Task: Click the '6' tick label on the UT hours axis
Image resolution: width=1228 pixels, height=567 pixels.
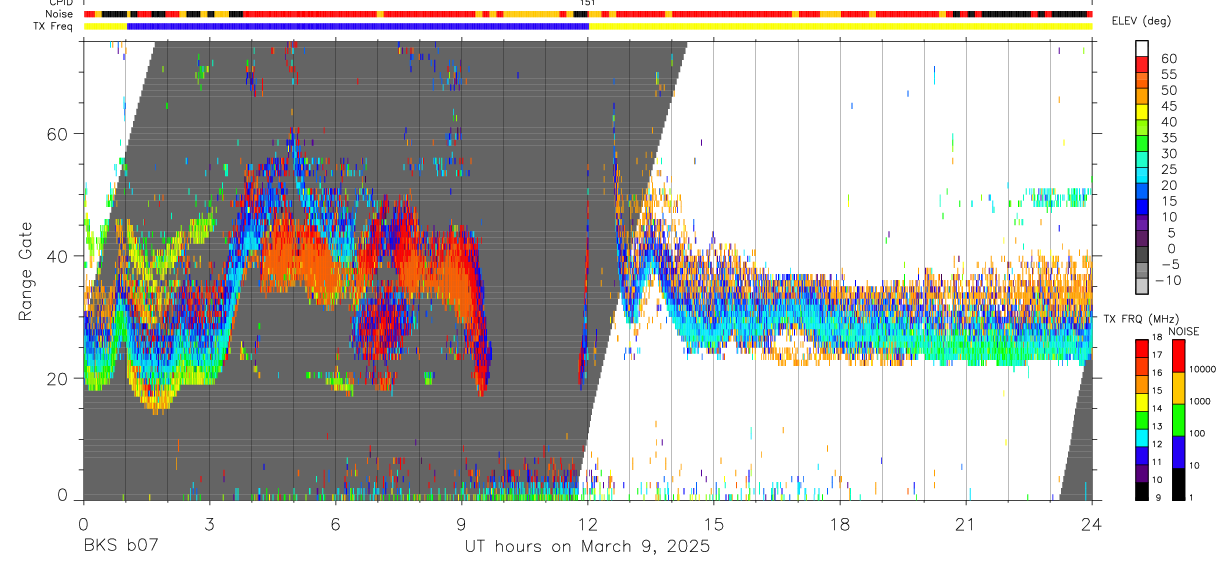Action: tap(335, 524)
